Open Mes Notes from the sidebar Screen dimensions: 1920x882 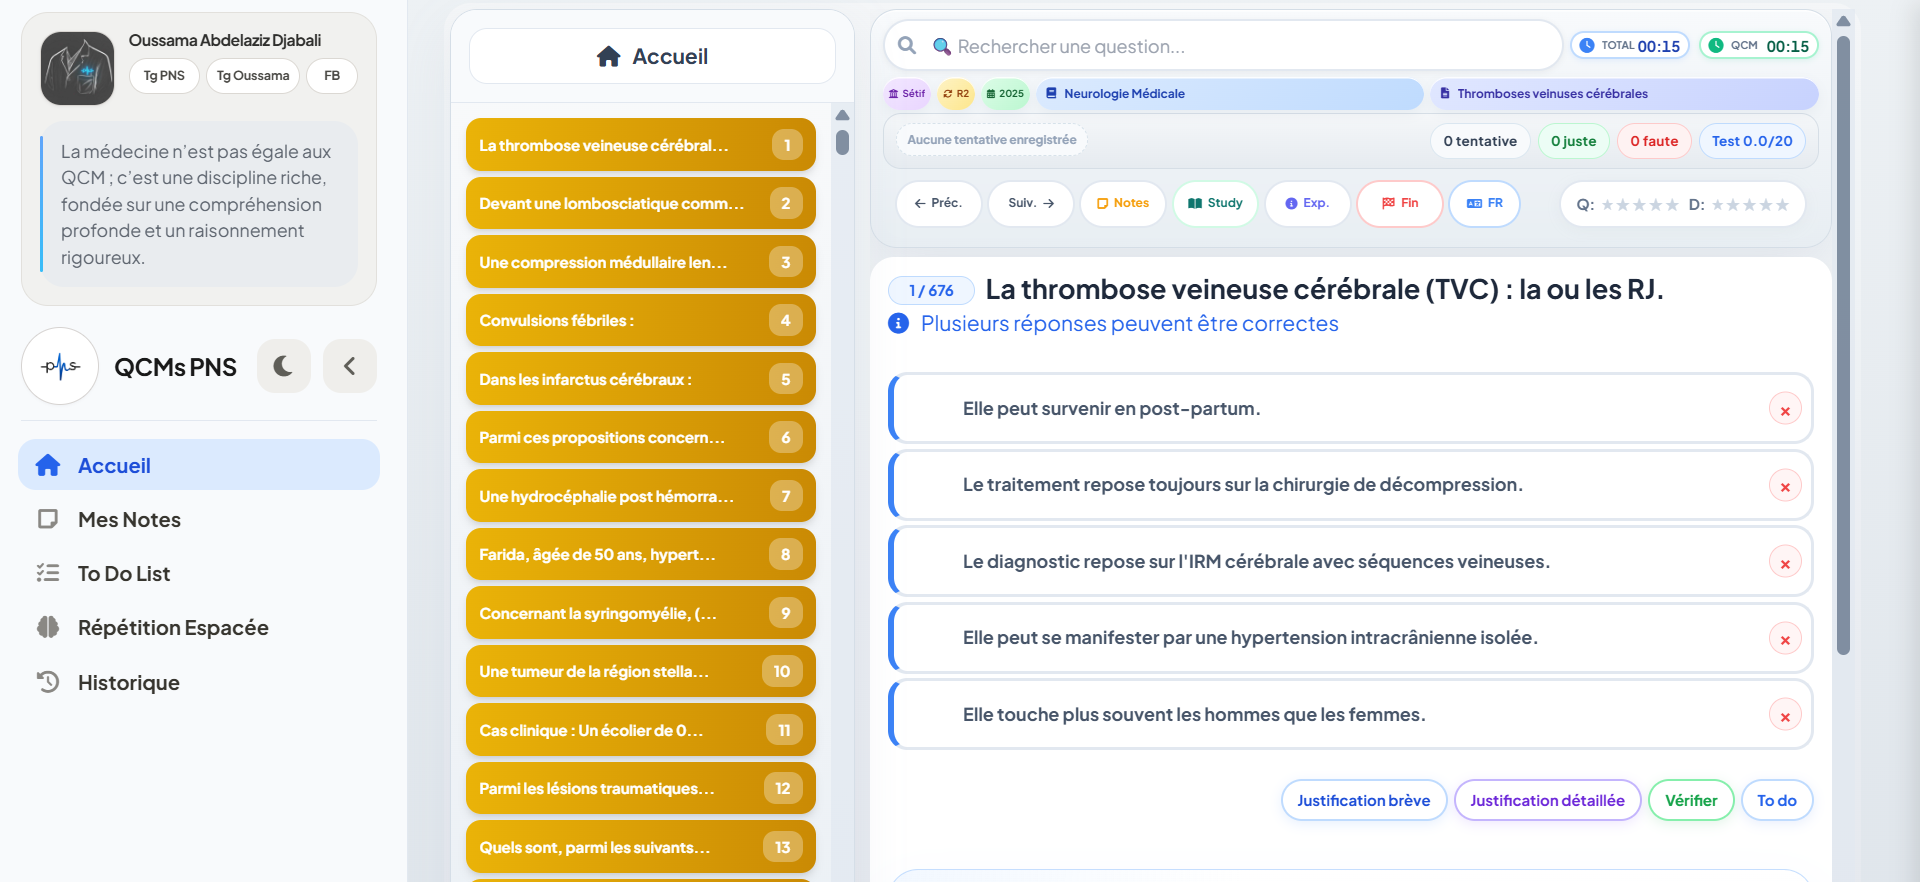click(129, 520)
